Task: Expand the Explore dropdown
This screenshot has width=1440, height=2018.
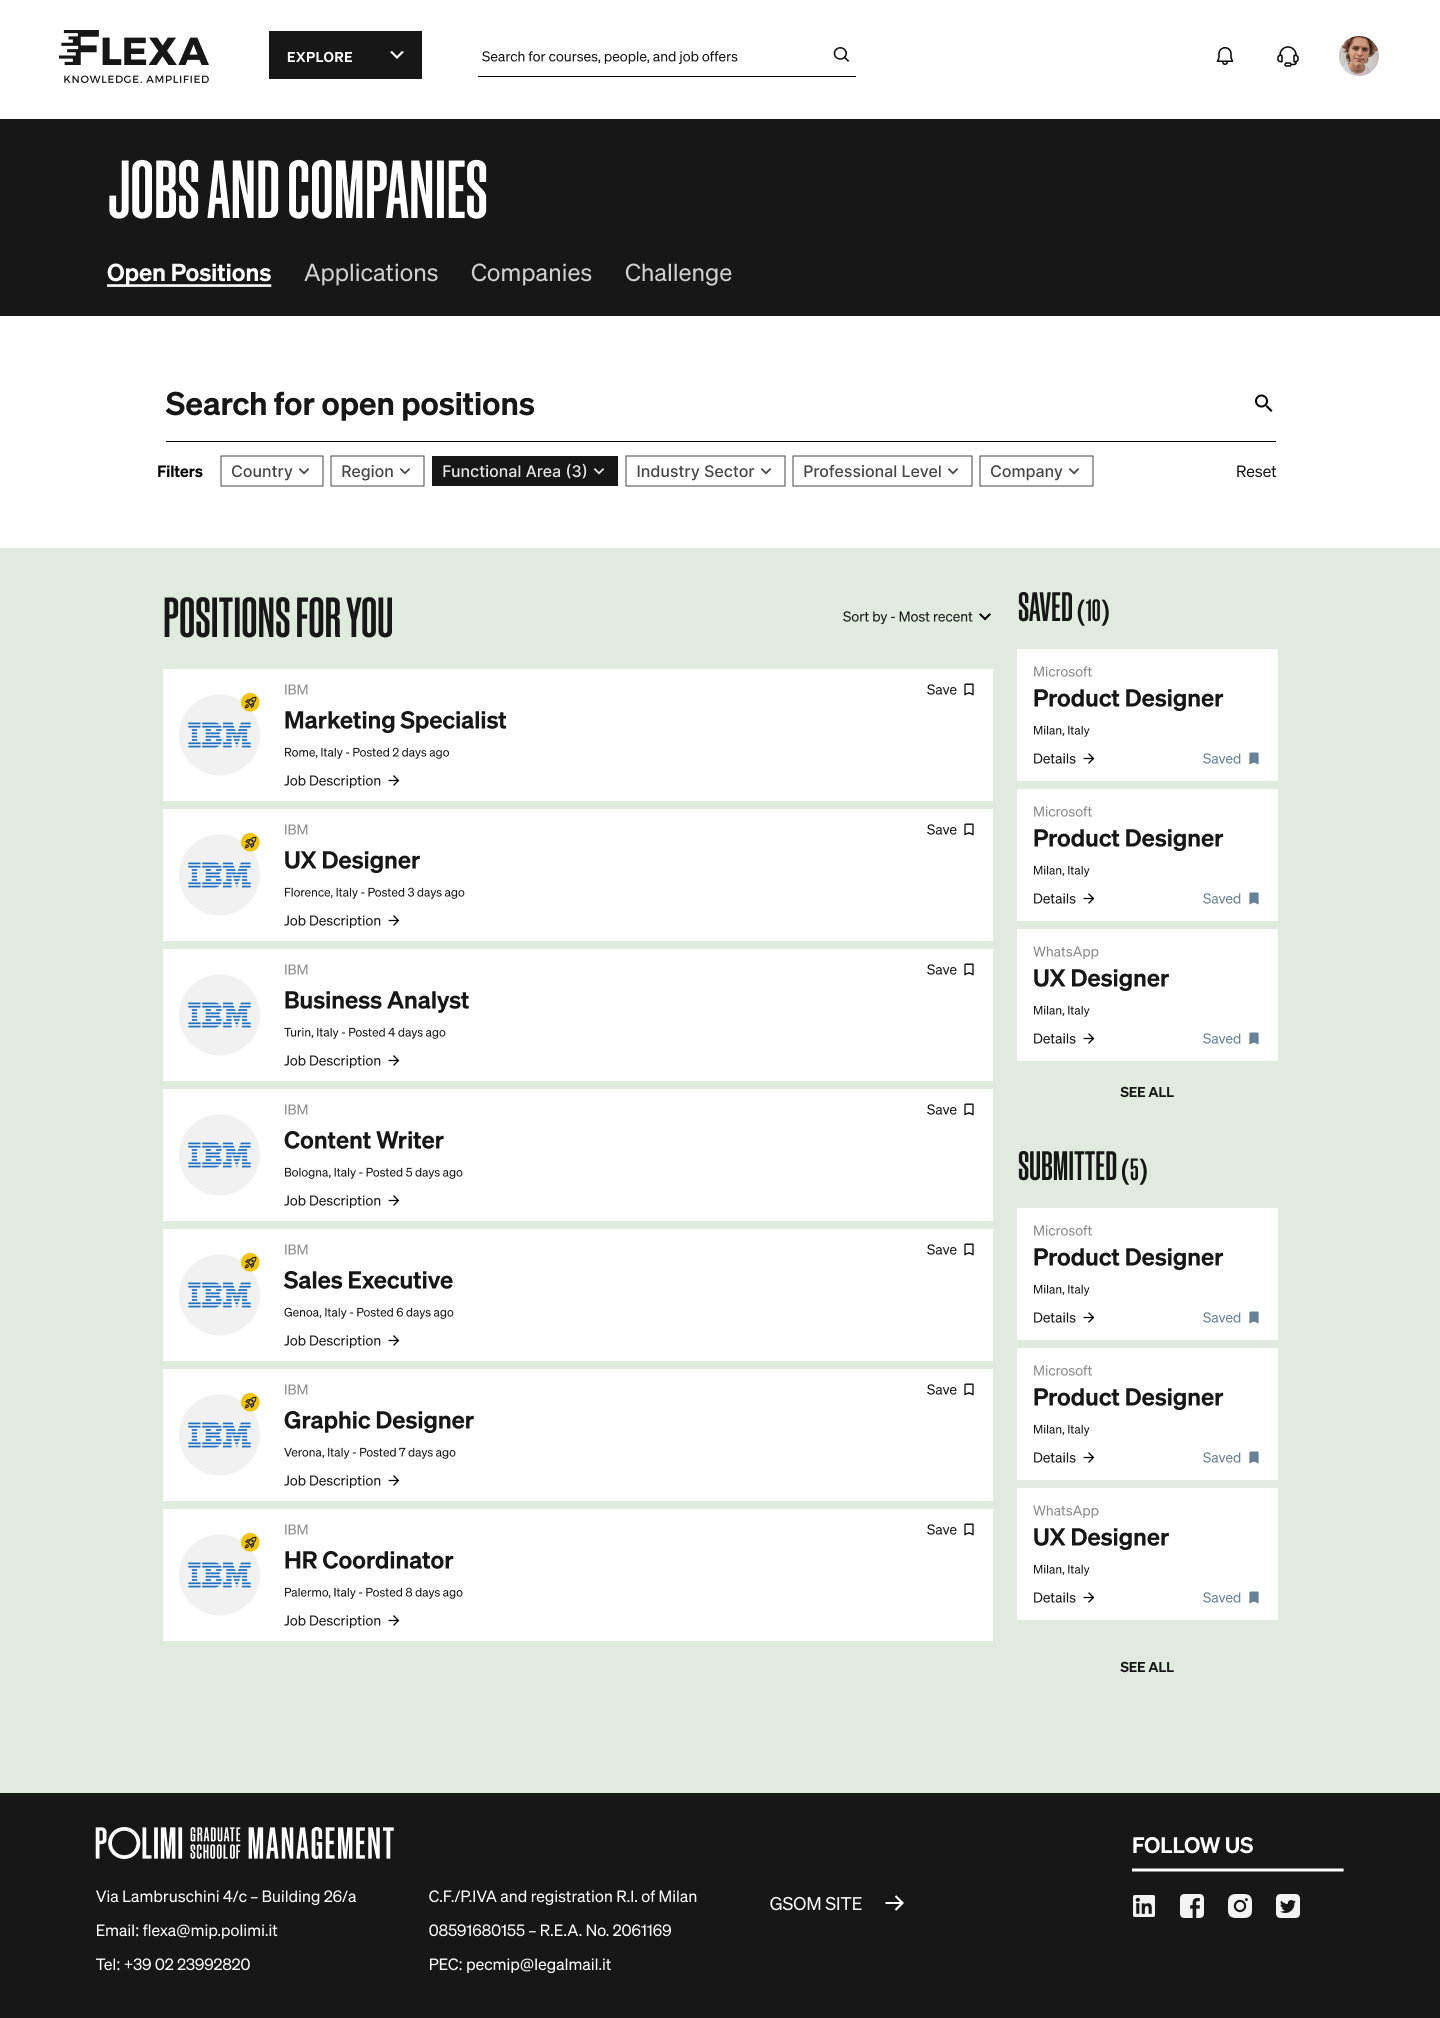Action: [x=345, y=55]
